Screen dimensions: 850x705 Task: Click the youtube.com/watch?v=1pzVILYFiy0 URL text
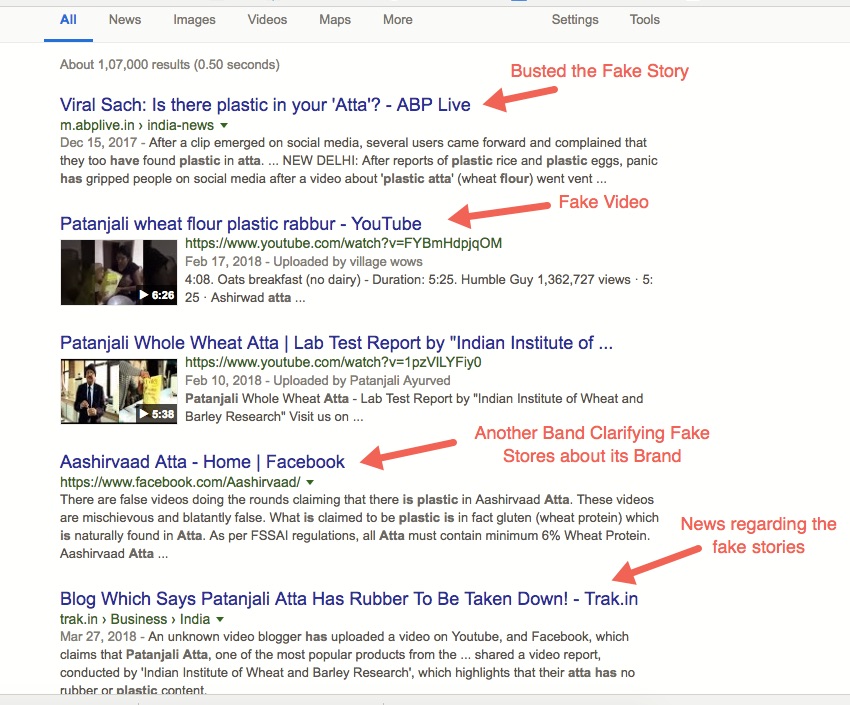(x=333, y=362)
